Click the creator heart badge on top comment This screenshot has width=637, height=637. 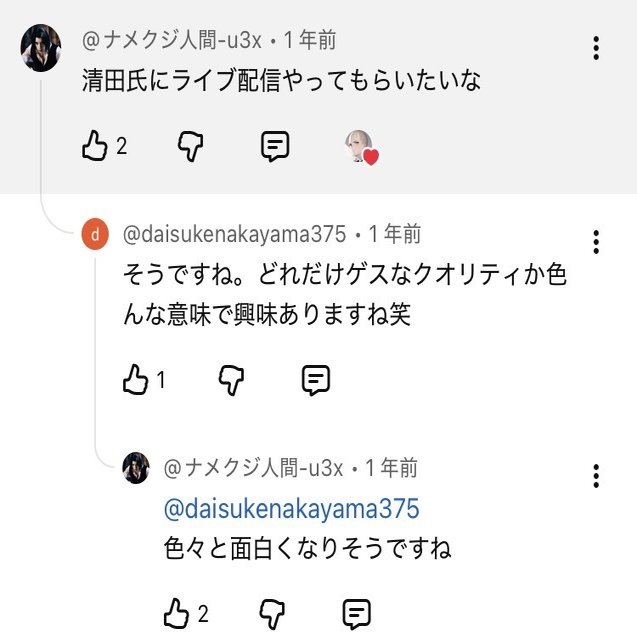(360, 147)
